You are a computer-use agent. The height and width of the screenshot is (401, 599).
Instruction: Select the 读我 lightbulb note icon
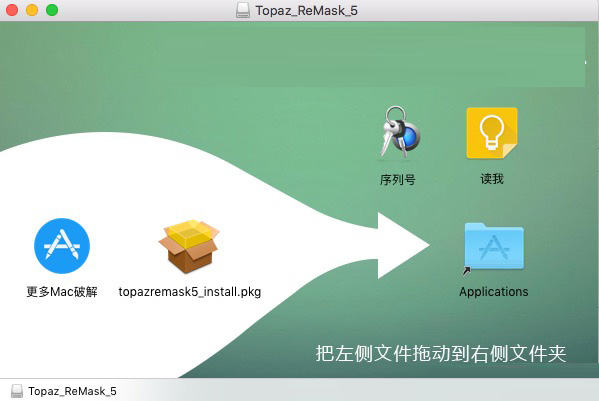coord(492,133)
